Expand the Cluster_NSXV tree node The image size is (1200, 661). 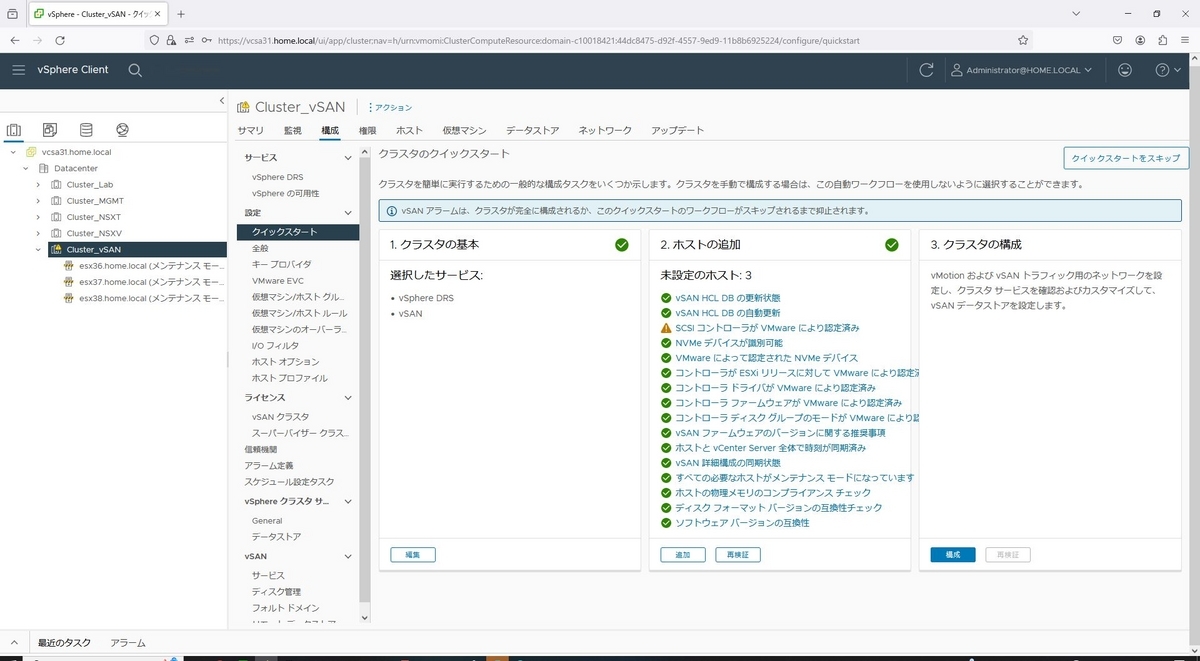[38, 233]
